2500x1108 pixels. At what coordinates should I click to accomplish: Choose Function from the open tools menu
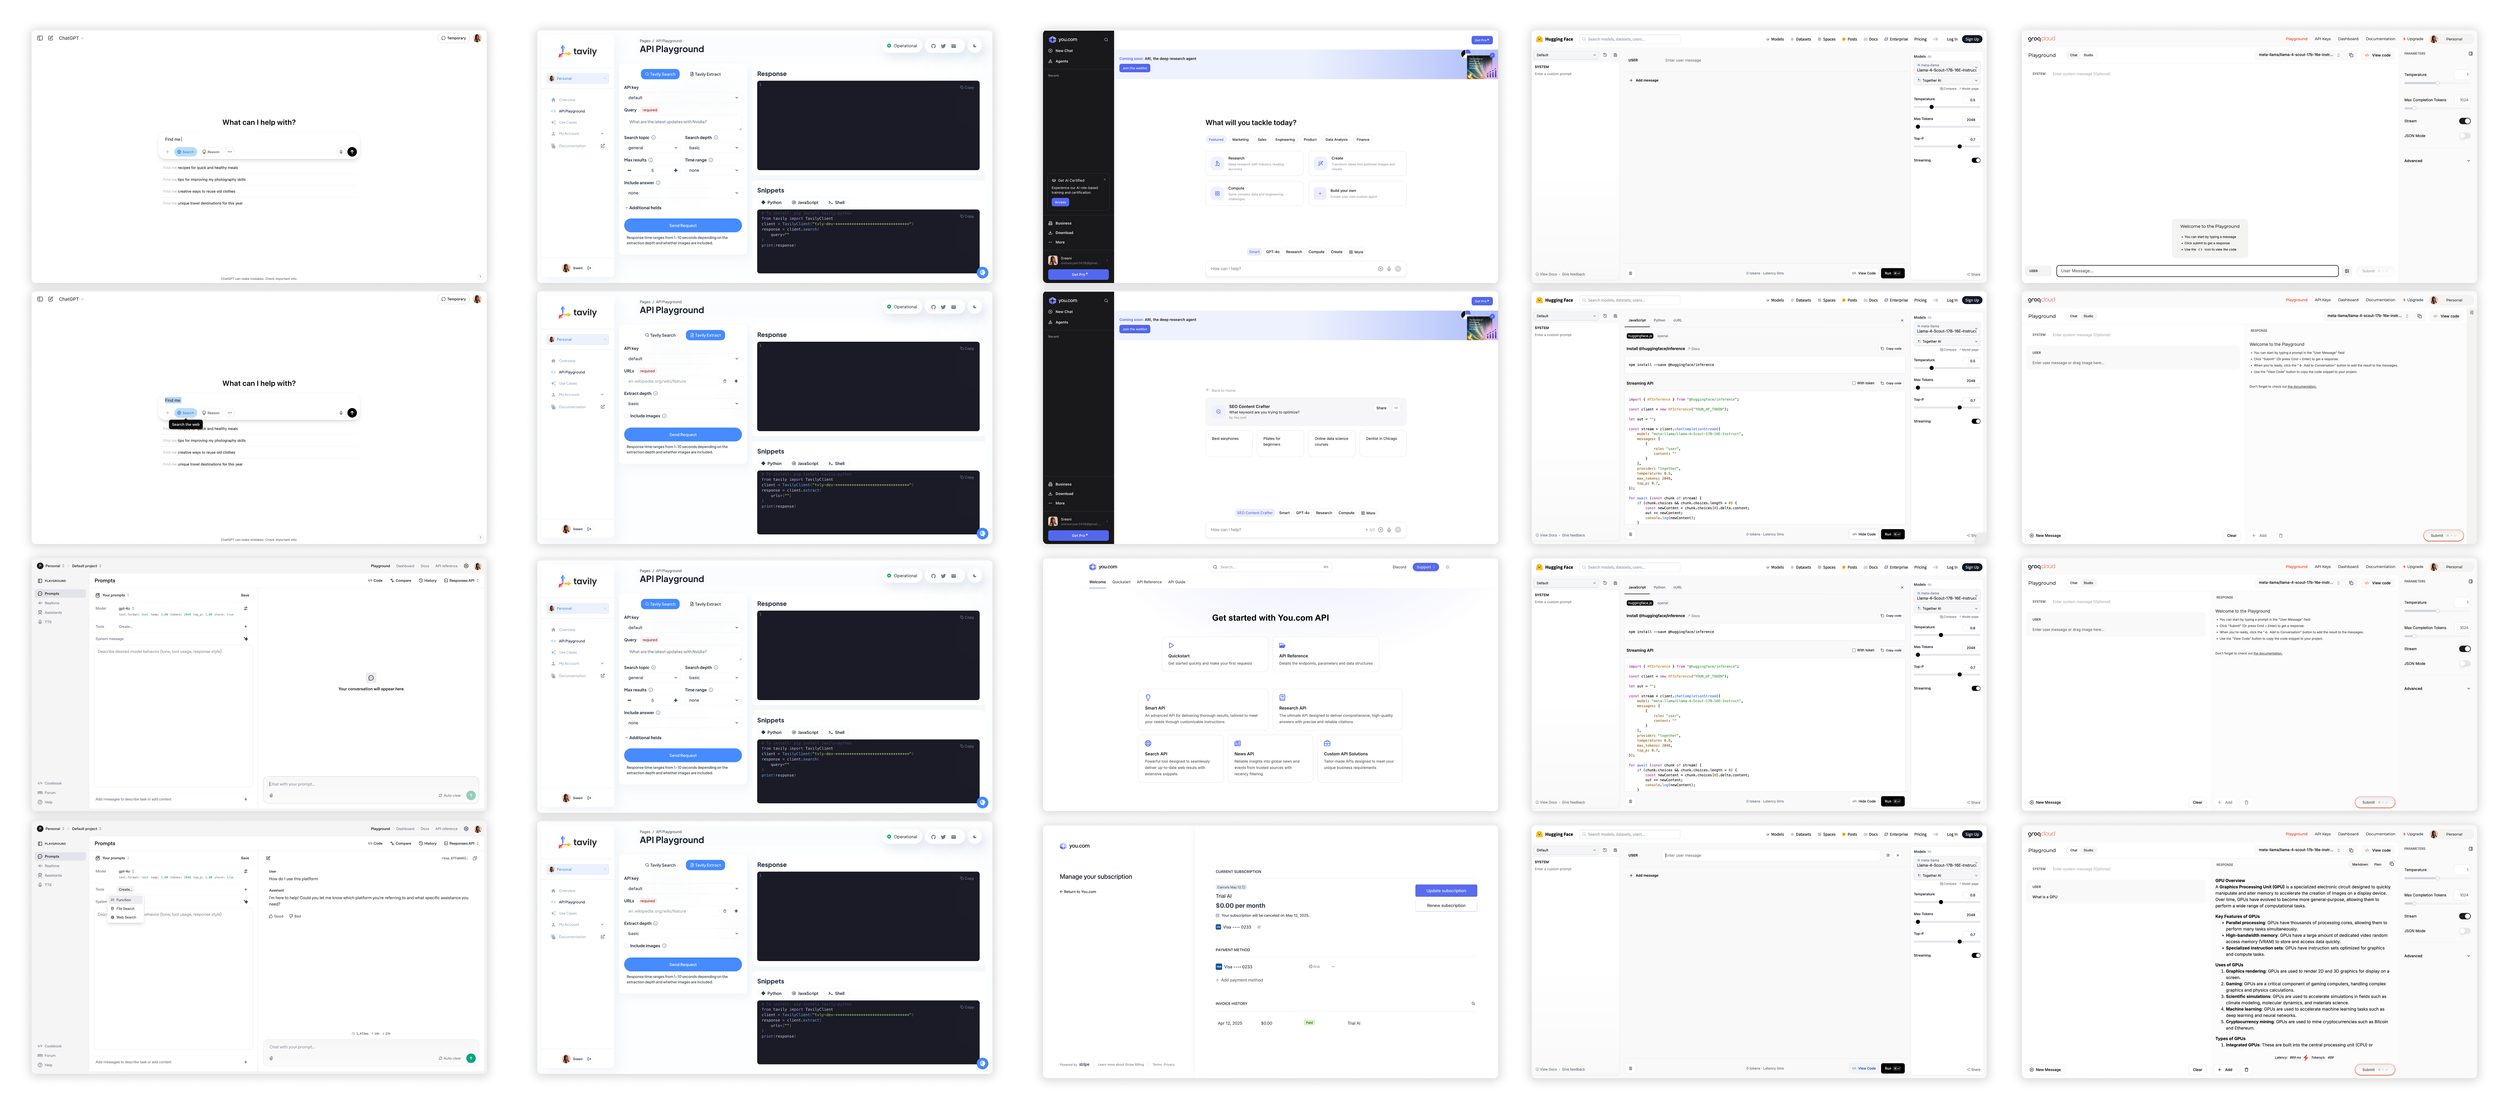[124, 900]
